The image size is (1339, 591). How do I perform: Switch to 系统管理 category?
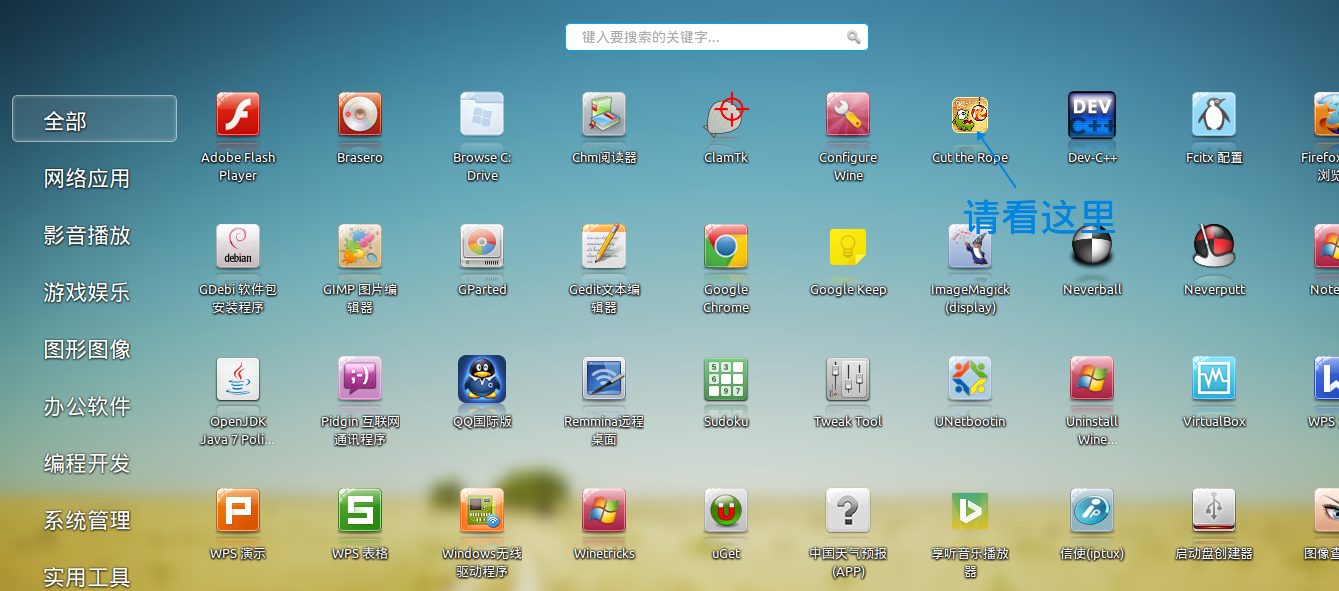(x=87, y=520)
